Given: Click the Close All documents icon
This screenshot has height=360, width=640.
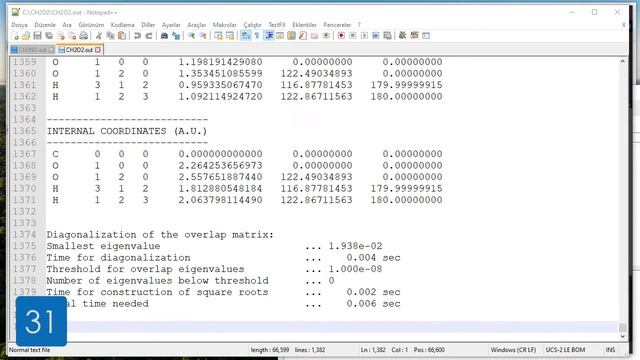Looking at the screenshot, I should [72, 36].
